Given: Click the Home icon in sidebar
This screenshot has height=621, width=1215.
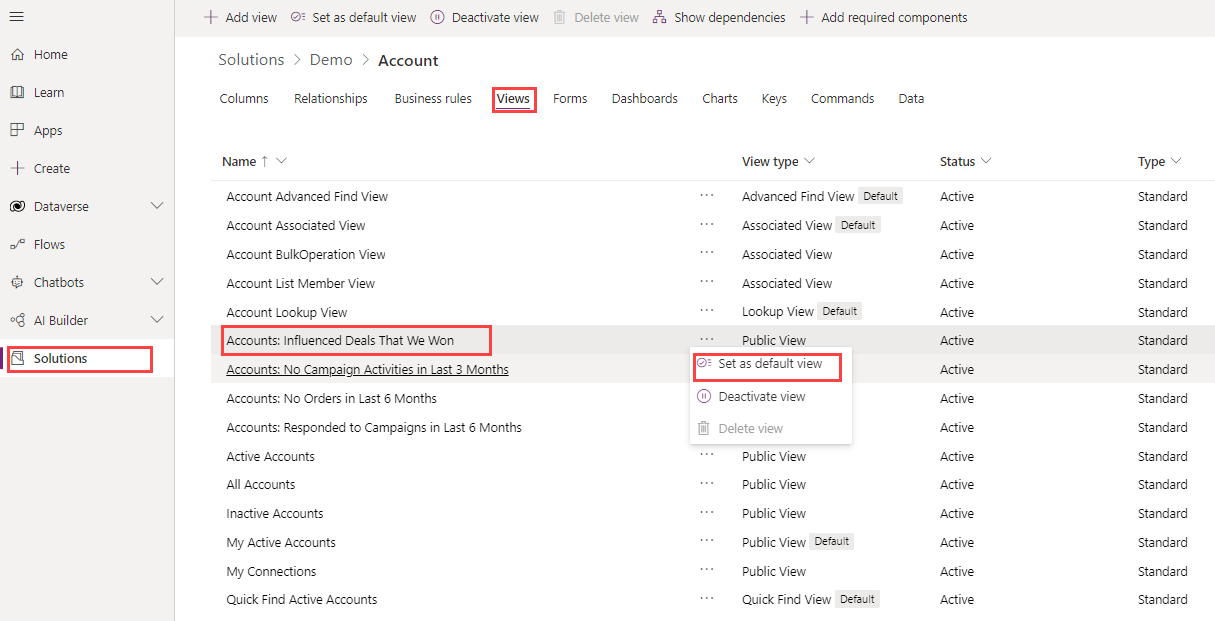Looking at the screenshot, I should coord(17,55).
